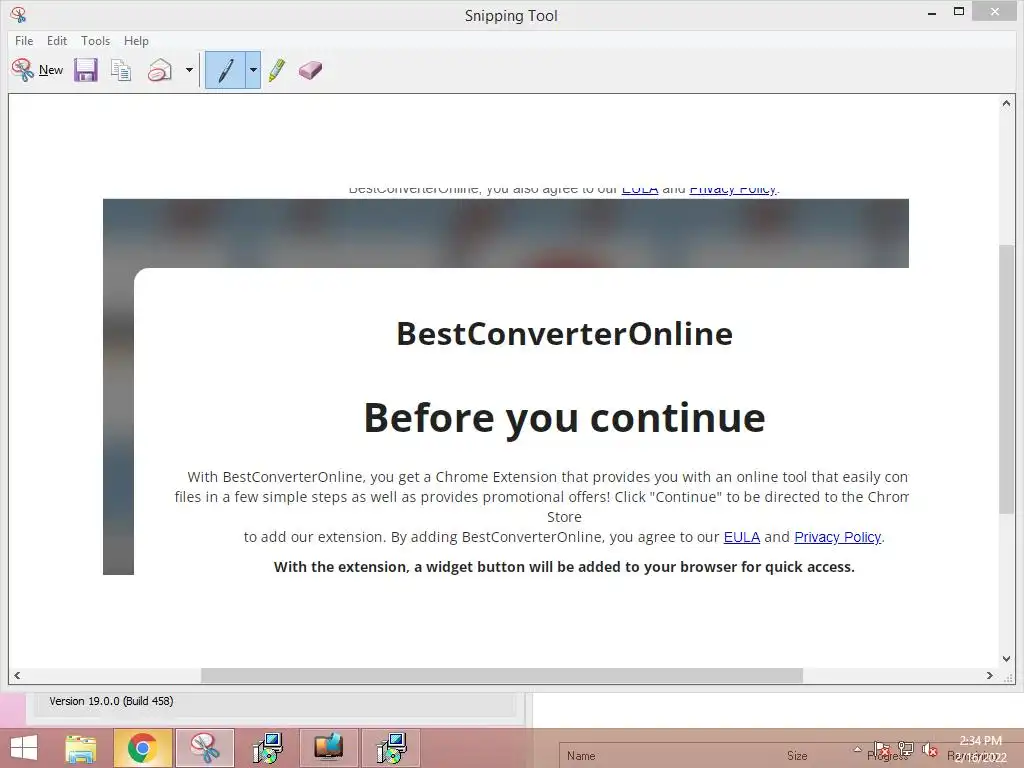Open the Windows Start button
Screen dimensions: 1024x768
coord(24,748)
